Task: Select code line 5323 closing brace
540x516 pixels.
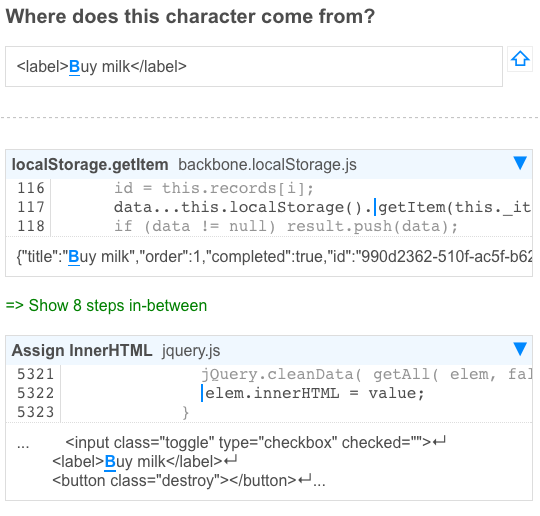Action: coord(186,412)
